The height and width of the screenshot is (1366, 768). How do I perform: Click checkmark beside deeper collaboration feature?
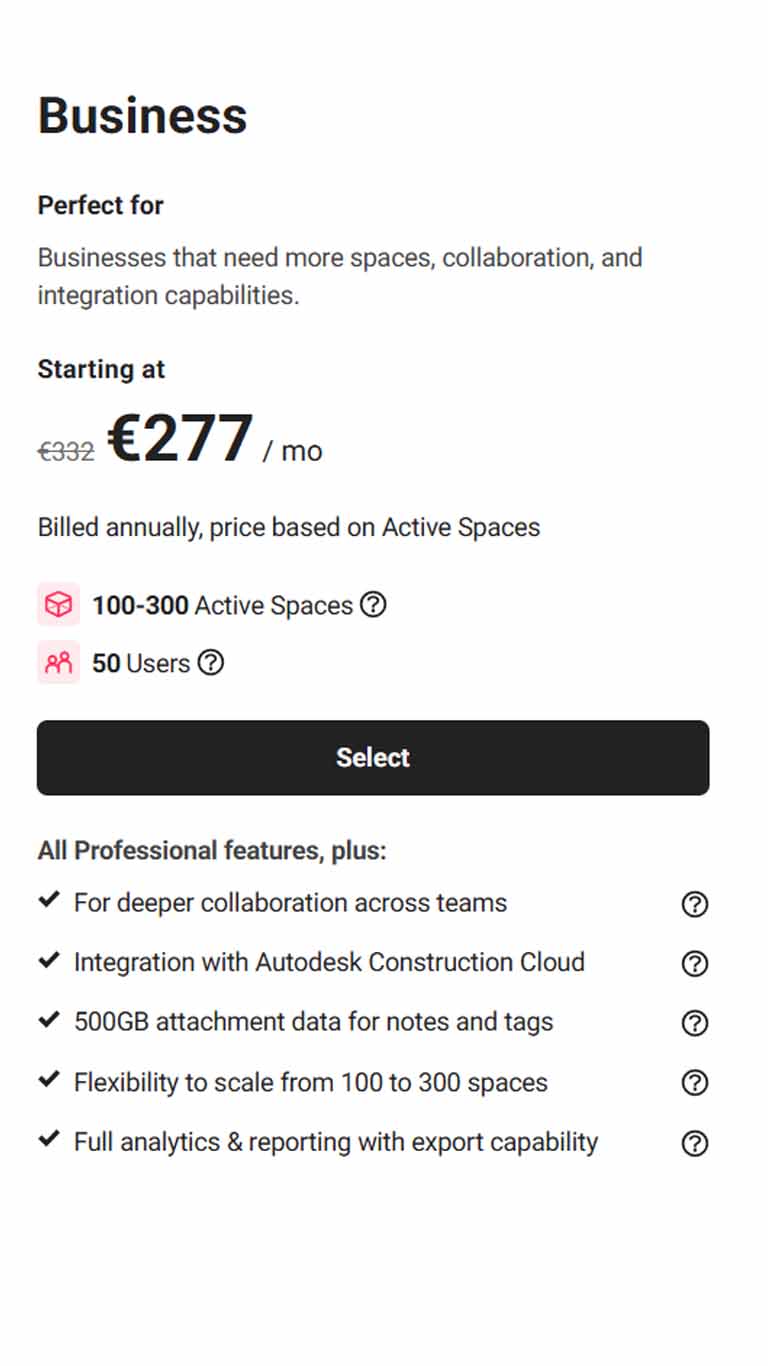pos(48,901)
